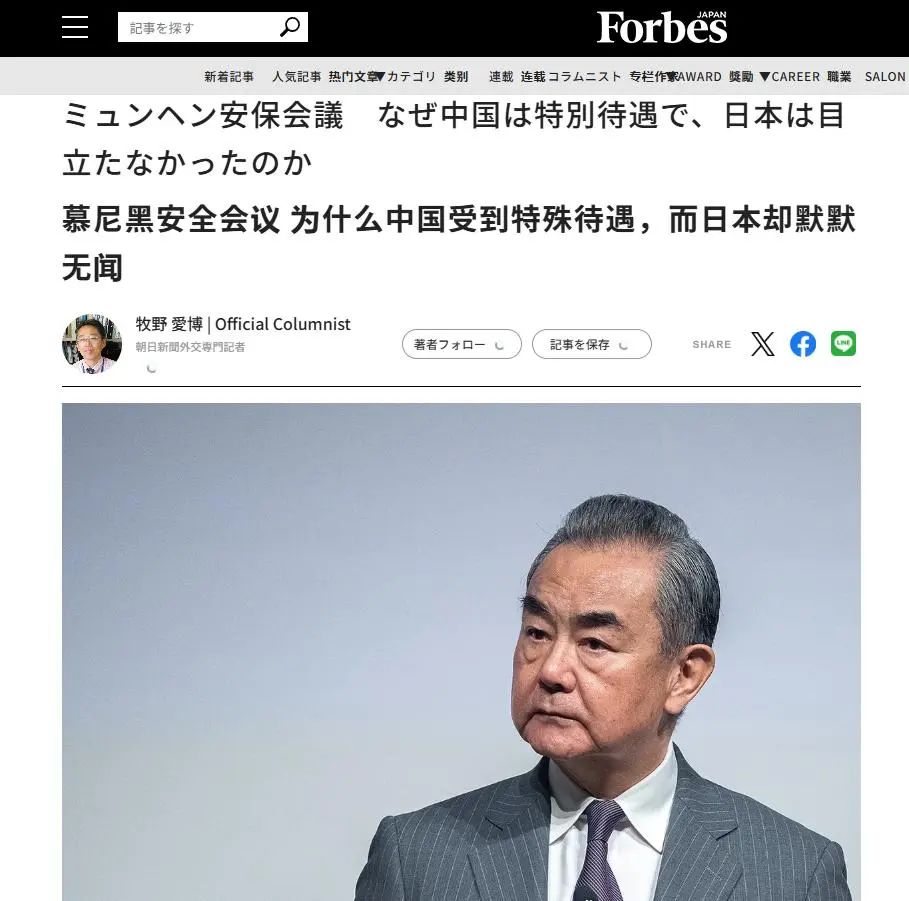Click the main article photo
Image resolution: width=909 pixels, height=901 pixels.
(461, 652)
